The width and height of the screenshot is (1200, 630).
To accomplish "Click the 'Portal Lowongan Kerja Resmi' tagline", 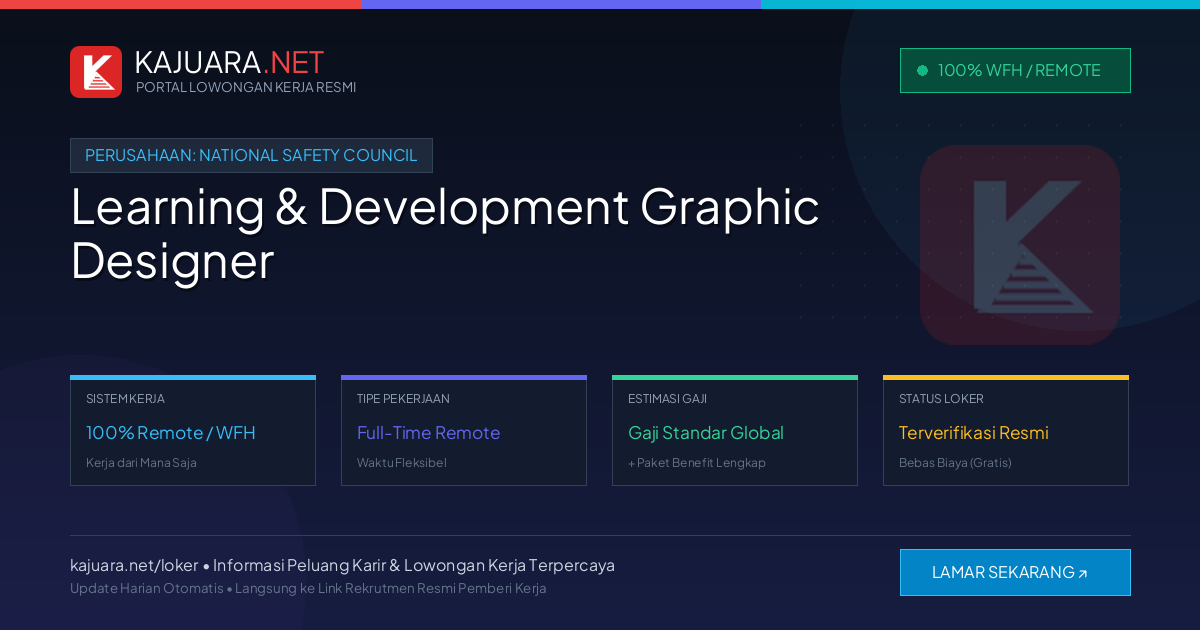I will 246,87.
